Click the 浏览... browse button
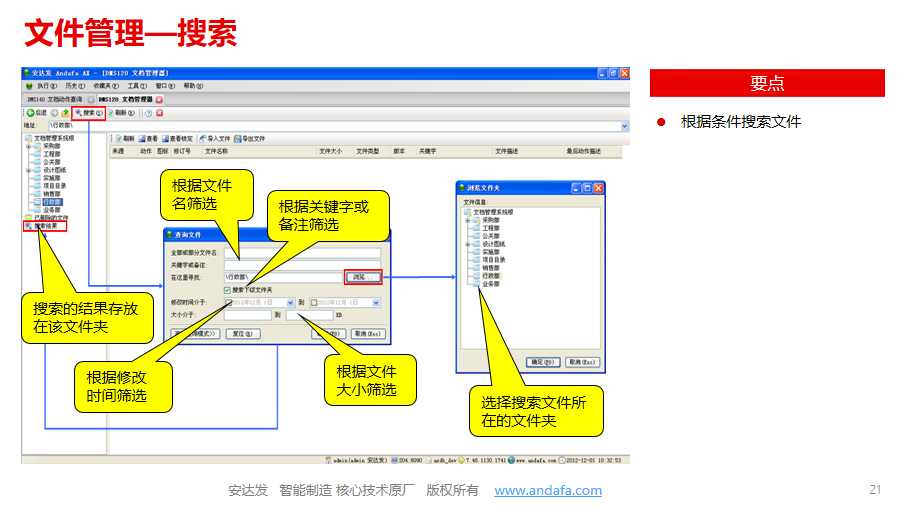This screenshot has height=509, width=907. [362, 276]
